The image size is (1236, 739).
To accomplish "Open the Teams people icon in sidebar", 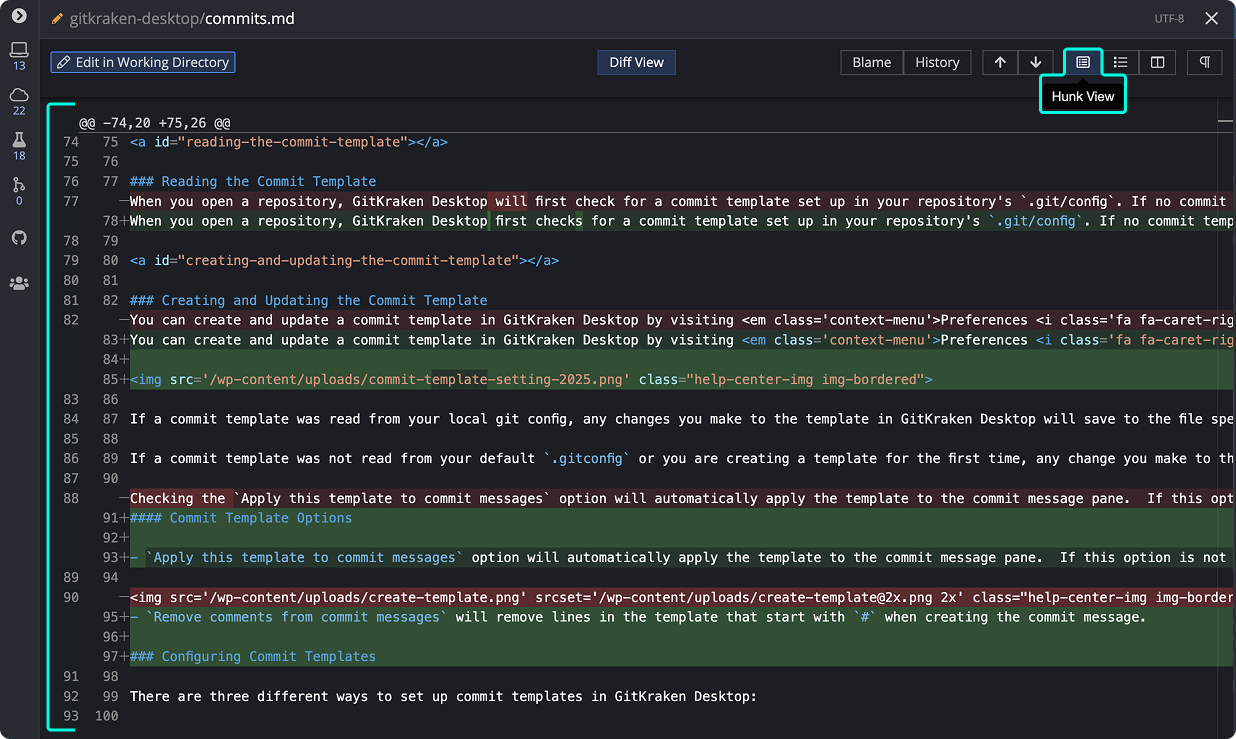I will (x=19, y=283).
